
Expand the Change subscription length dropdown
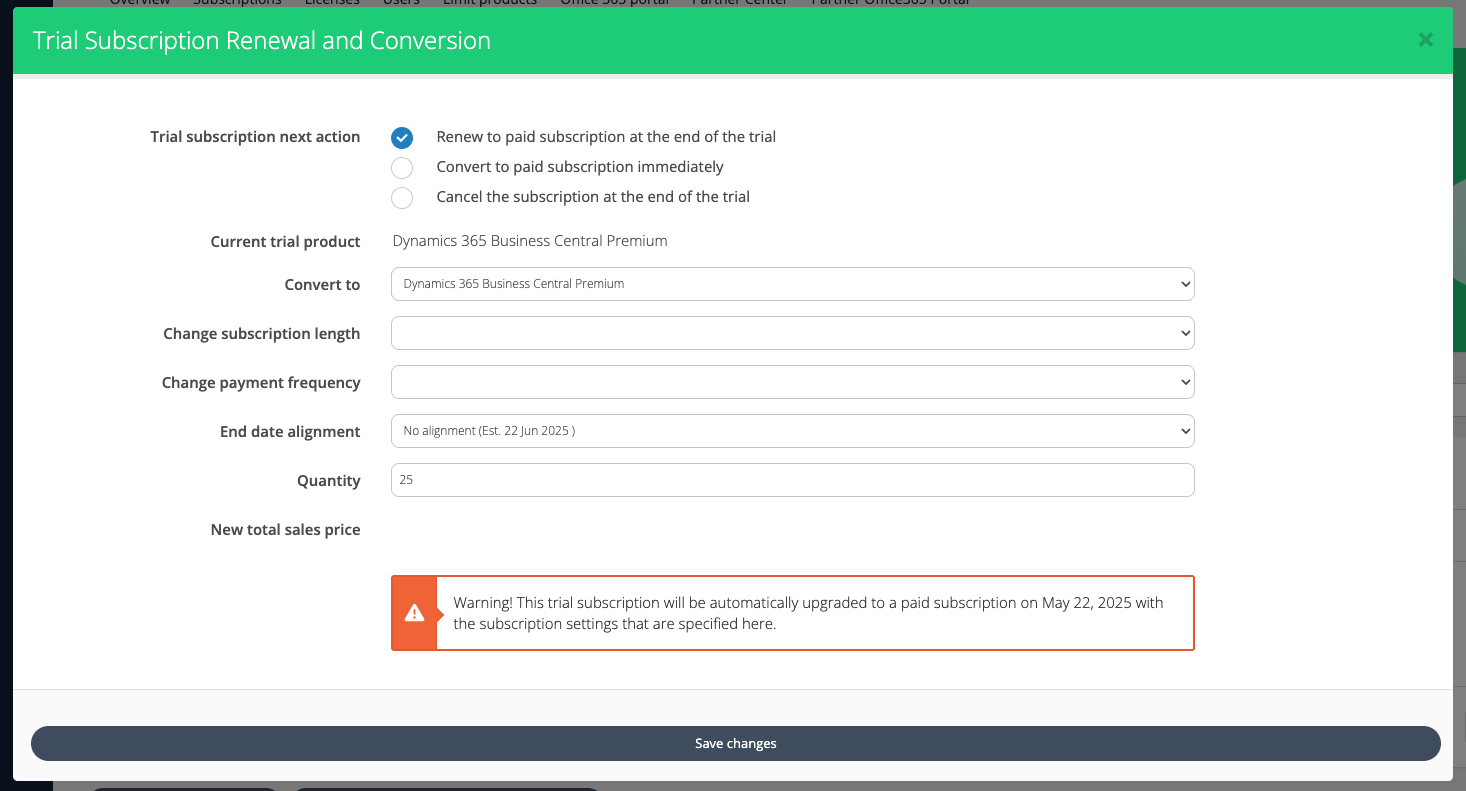(792, 333)
